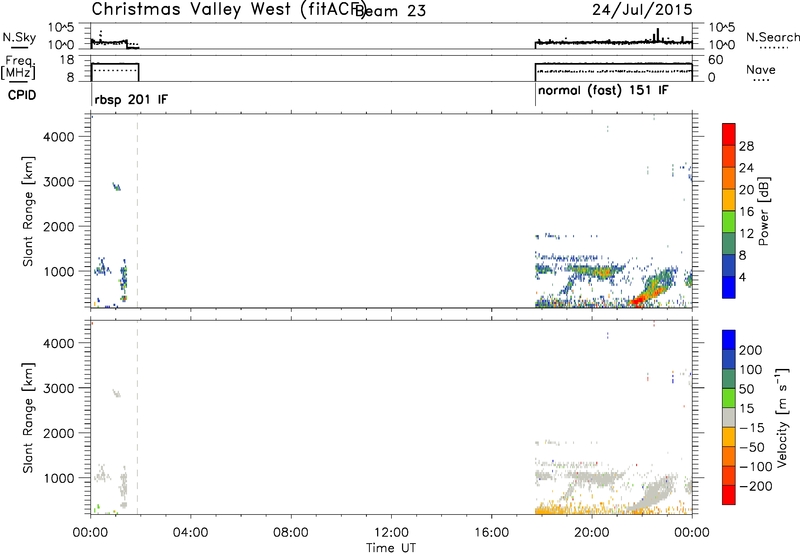Image resolution: width=800 pixels, height=554 pixels.
Task: Click the "4" label on the Power colorbar
Action: tap(743, 277)
